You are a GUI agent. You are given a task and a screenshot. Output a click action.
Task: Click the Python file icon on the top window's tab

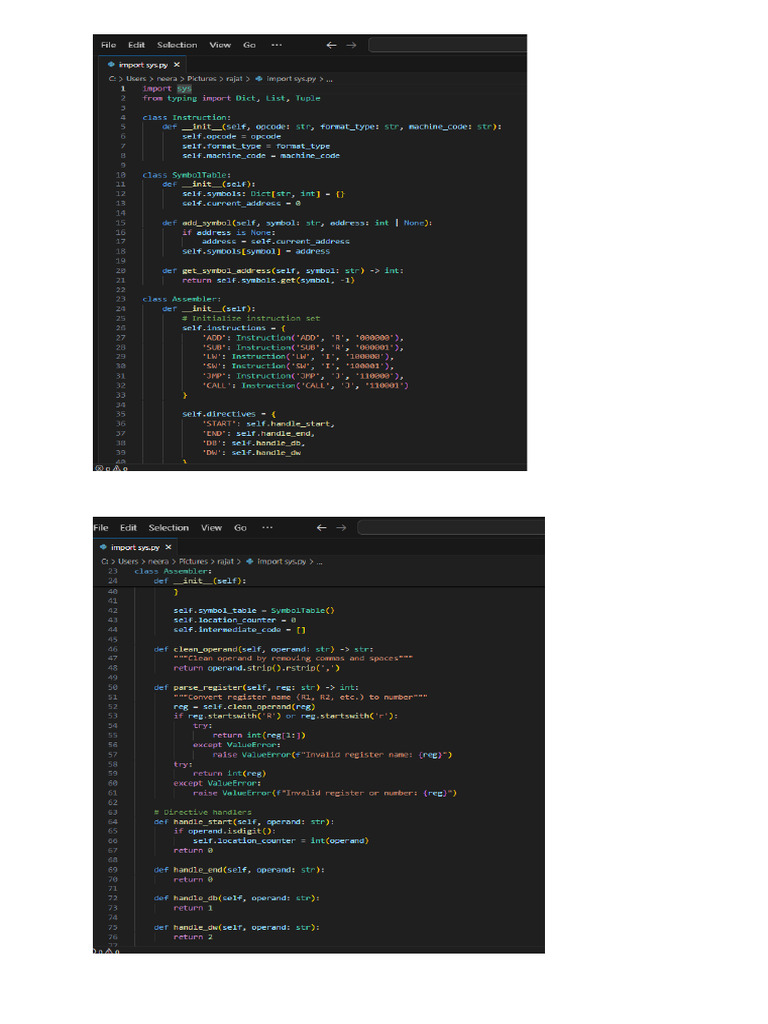[111, 65]
